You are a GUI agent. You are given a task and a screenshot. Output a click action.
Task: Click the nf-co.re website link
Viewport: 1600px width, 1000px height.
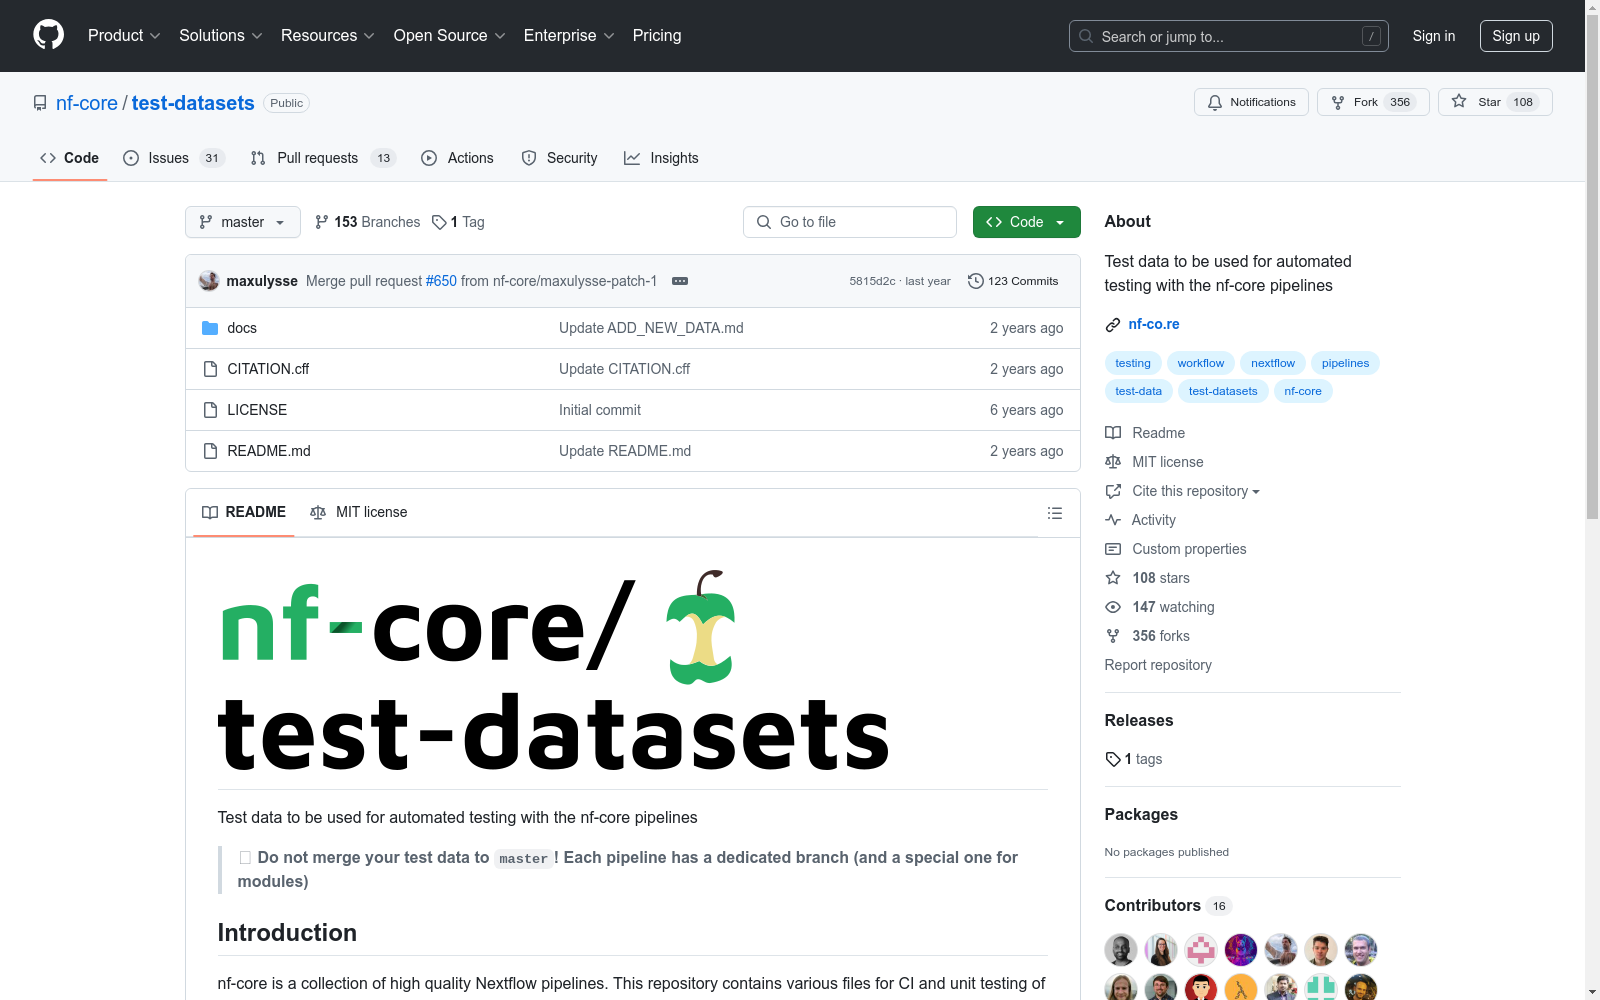1154,324
